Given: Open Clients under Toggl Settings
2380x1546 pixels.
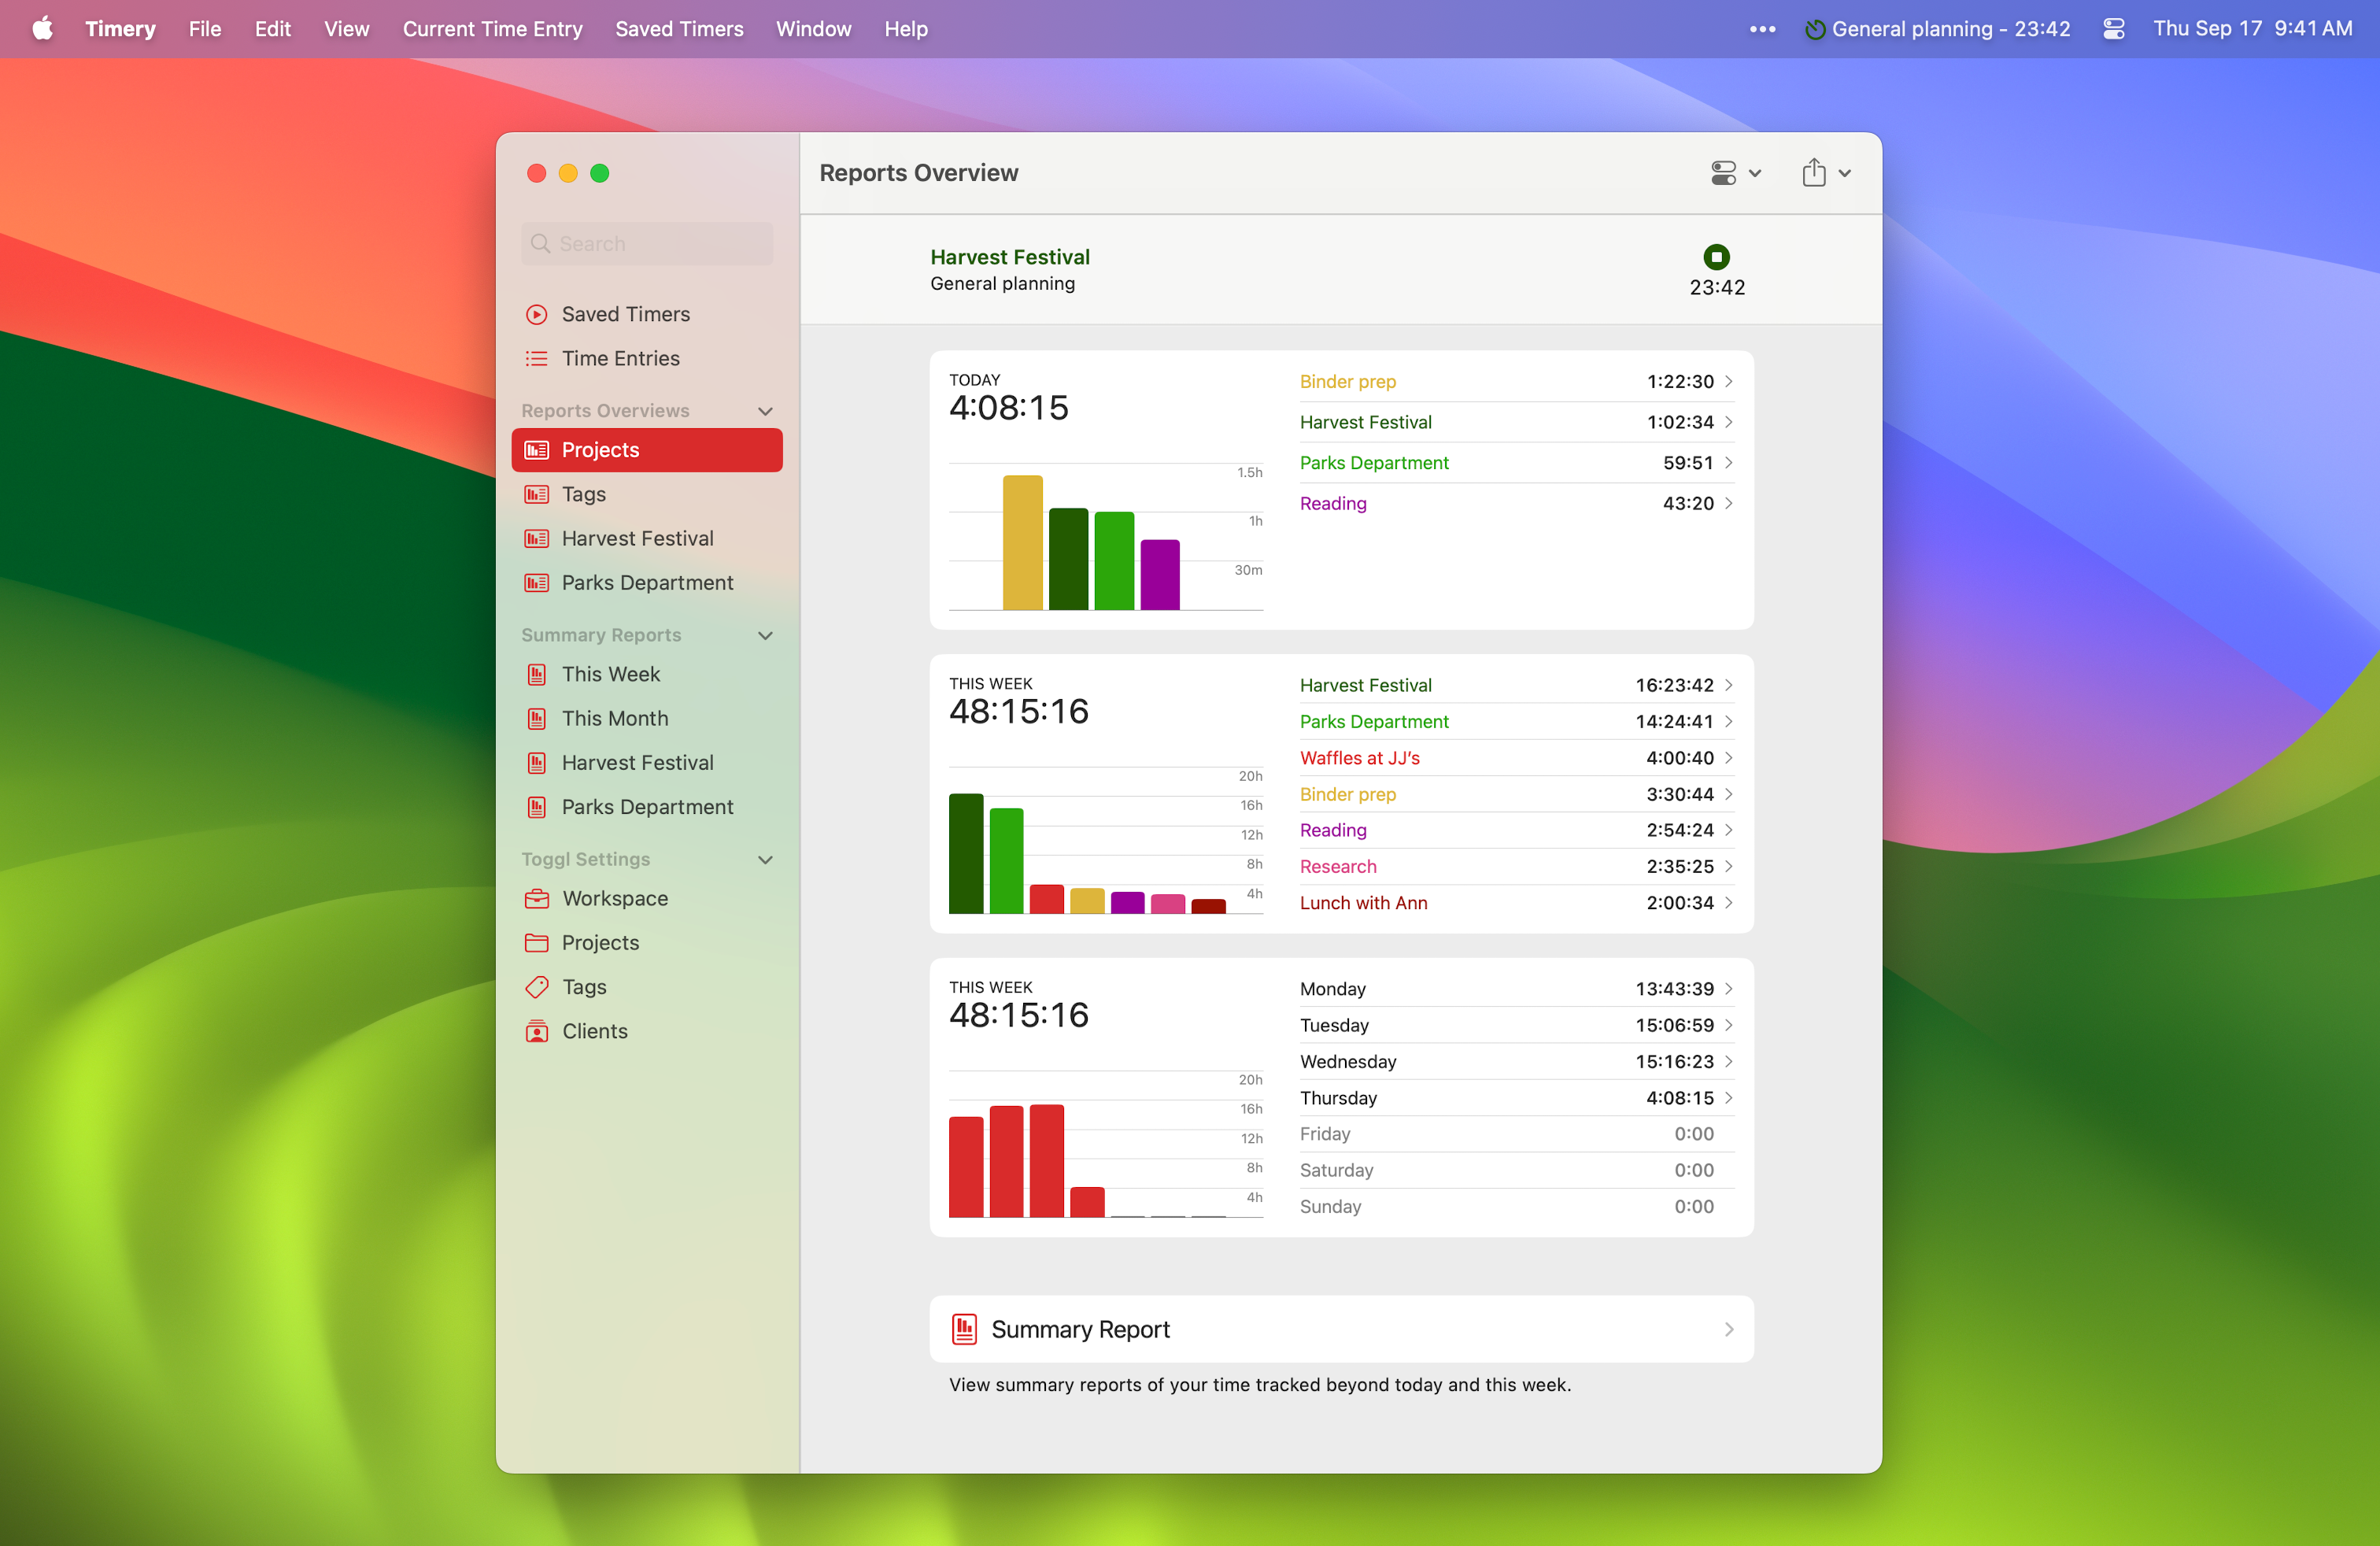Looking at the screenshot, I should pos(646,1030).
